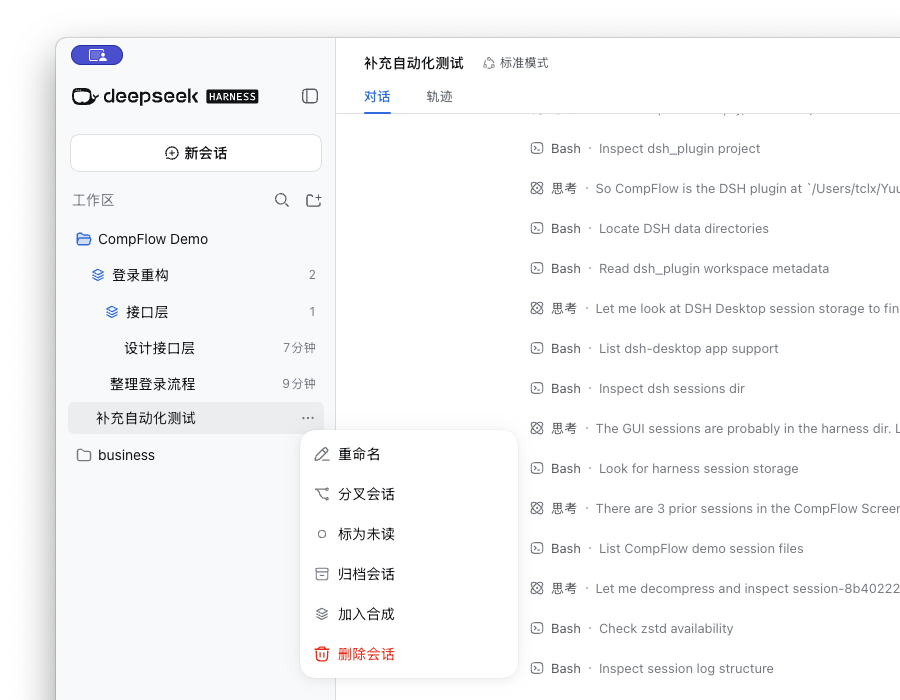The image size is (900, 700).
Task: Open workspace search magnifier icon
Action: click(281, 200)
